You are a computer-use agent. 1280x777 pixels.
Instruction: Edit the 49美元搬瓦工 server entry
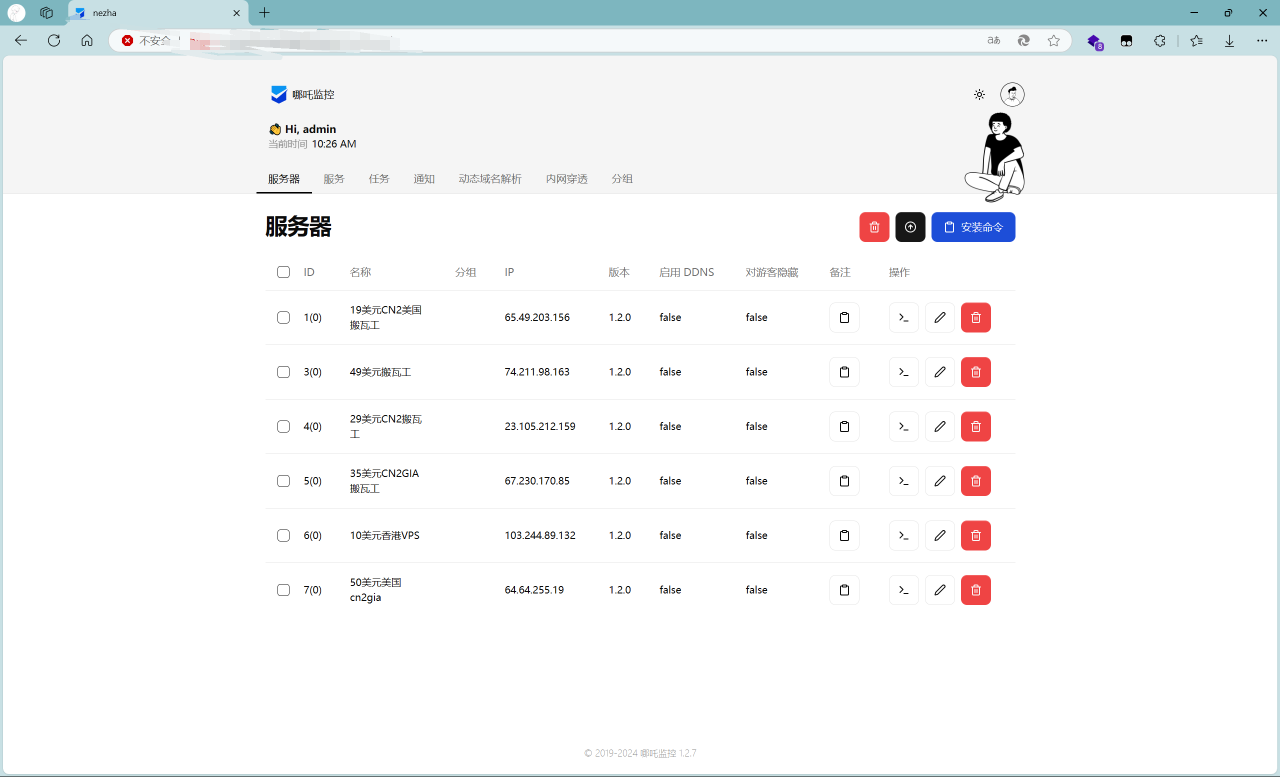click(x=939, y=372)
